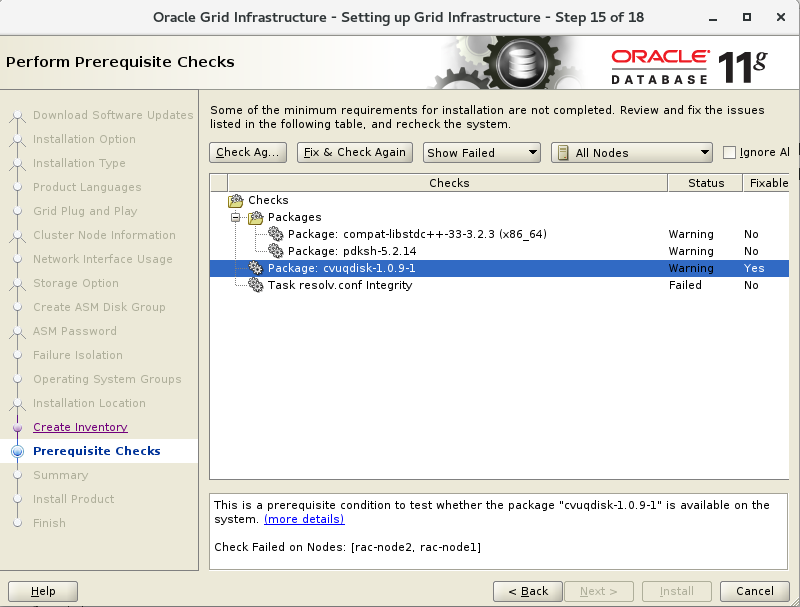Go to Create Inventory step link
The width and height of the screenshot is (800, 607).
[80, 427]
